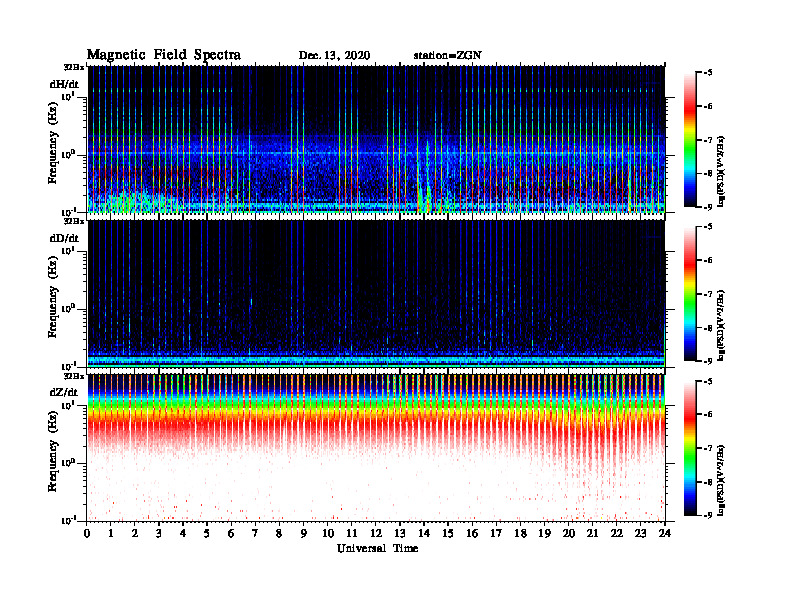Click the dZ/dt panel label
792x612 pixels.
[64, 392]
